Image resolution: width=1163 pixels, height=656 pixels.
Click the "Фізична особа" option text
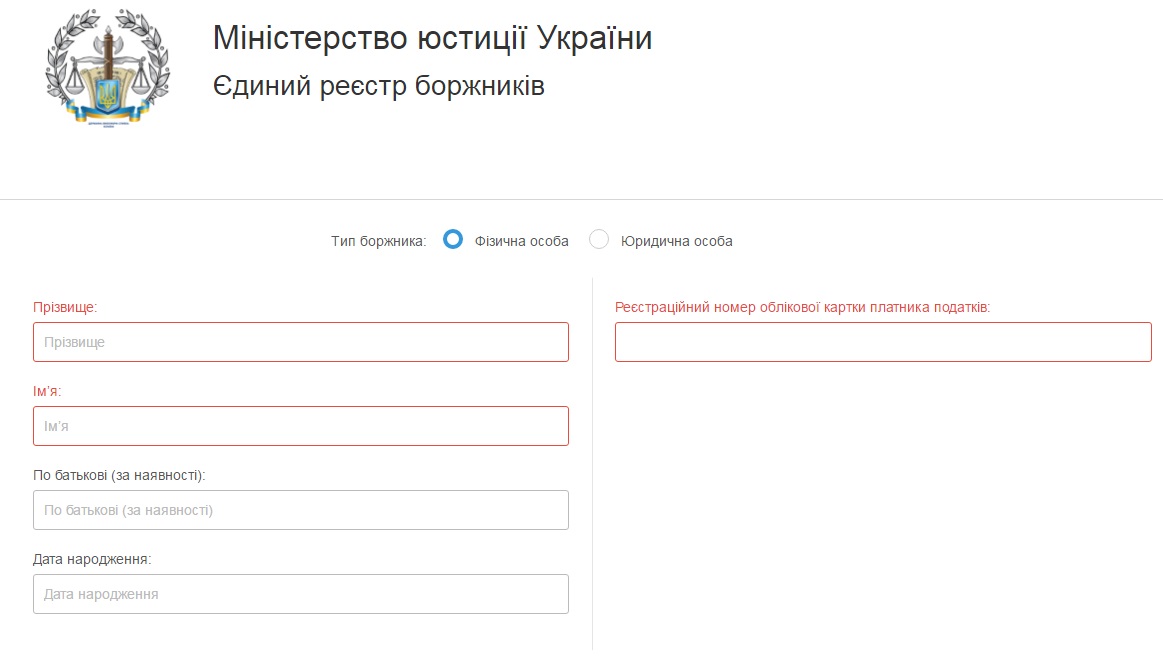tap(521, 241)
